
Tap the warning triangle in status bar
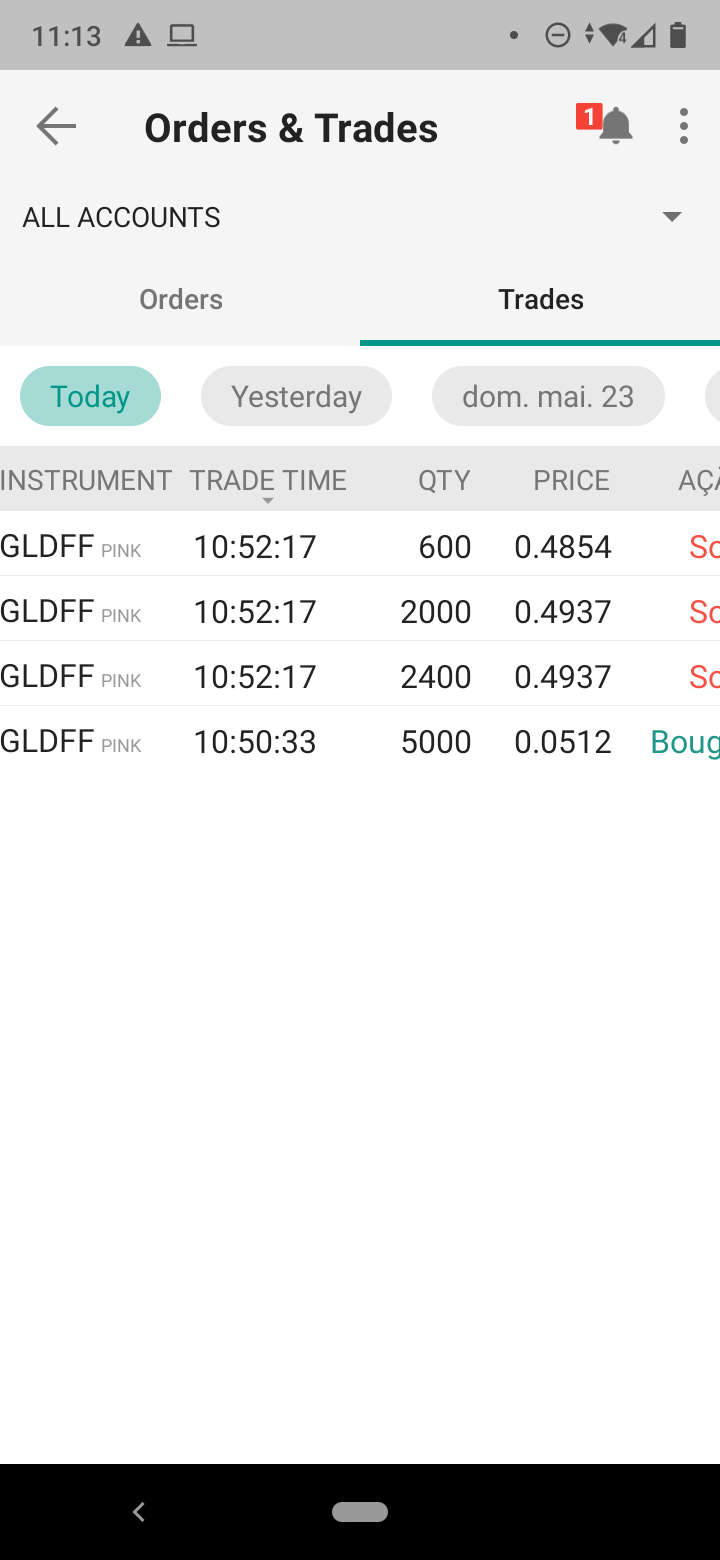click(x=138, y=37)
